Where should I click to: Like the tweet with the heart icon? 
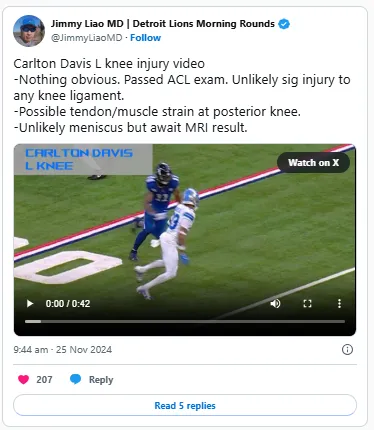coord(23,379)
